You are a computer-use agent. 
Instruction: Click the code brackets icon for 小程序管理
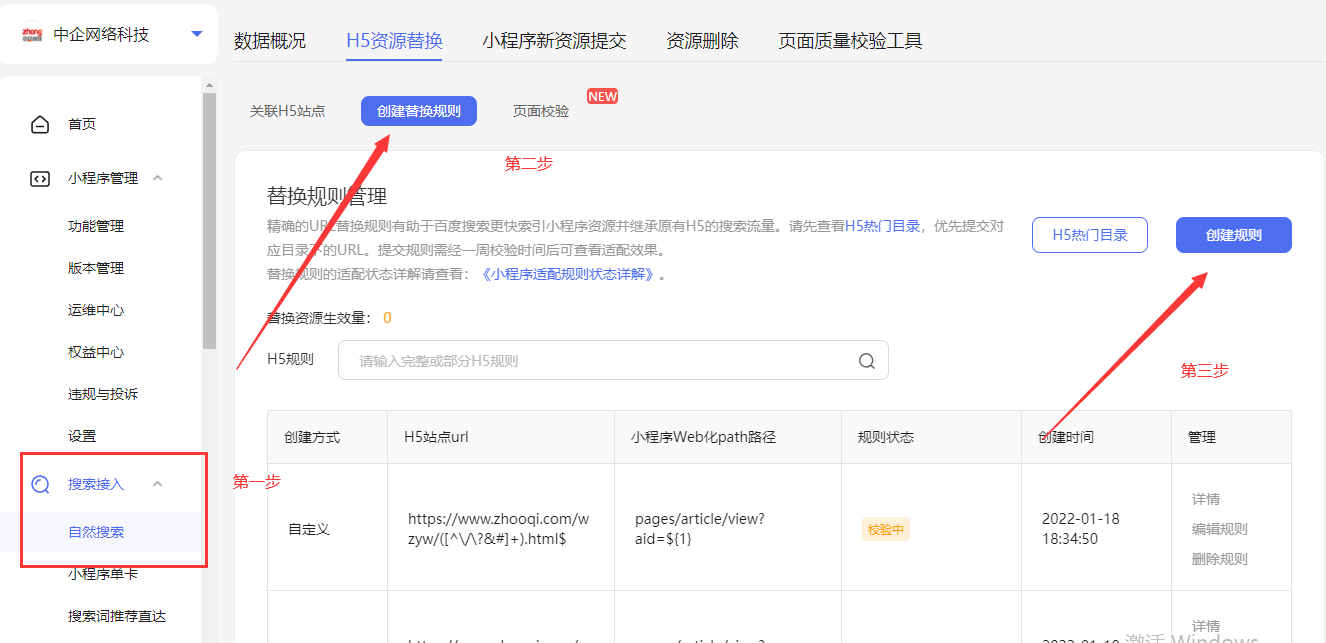(40, 178)
